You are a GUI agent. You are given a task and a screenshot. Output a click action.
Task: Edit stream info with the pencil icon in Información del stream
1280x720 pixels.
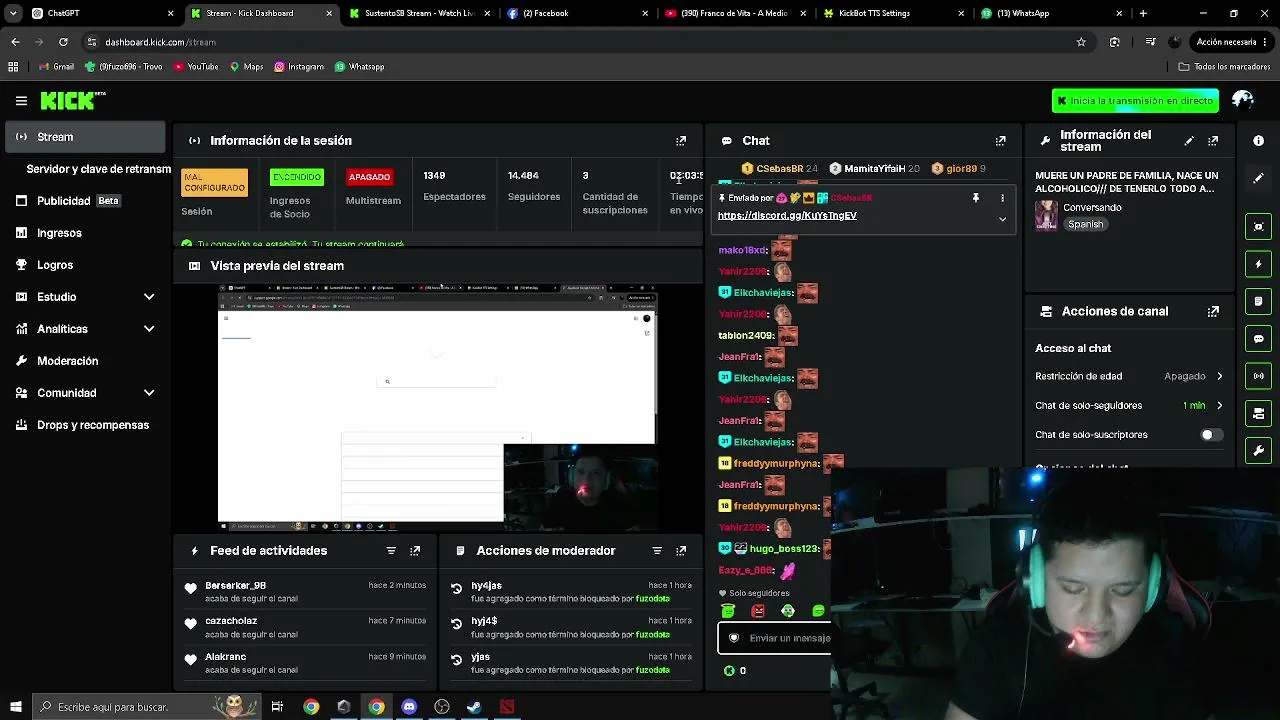coord(1189,141)
